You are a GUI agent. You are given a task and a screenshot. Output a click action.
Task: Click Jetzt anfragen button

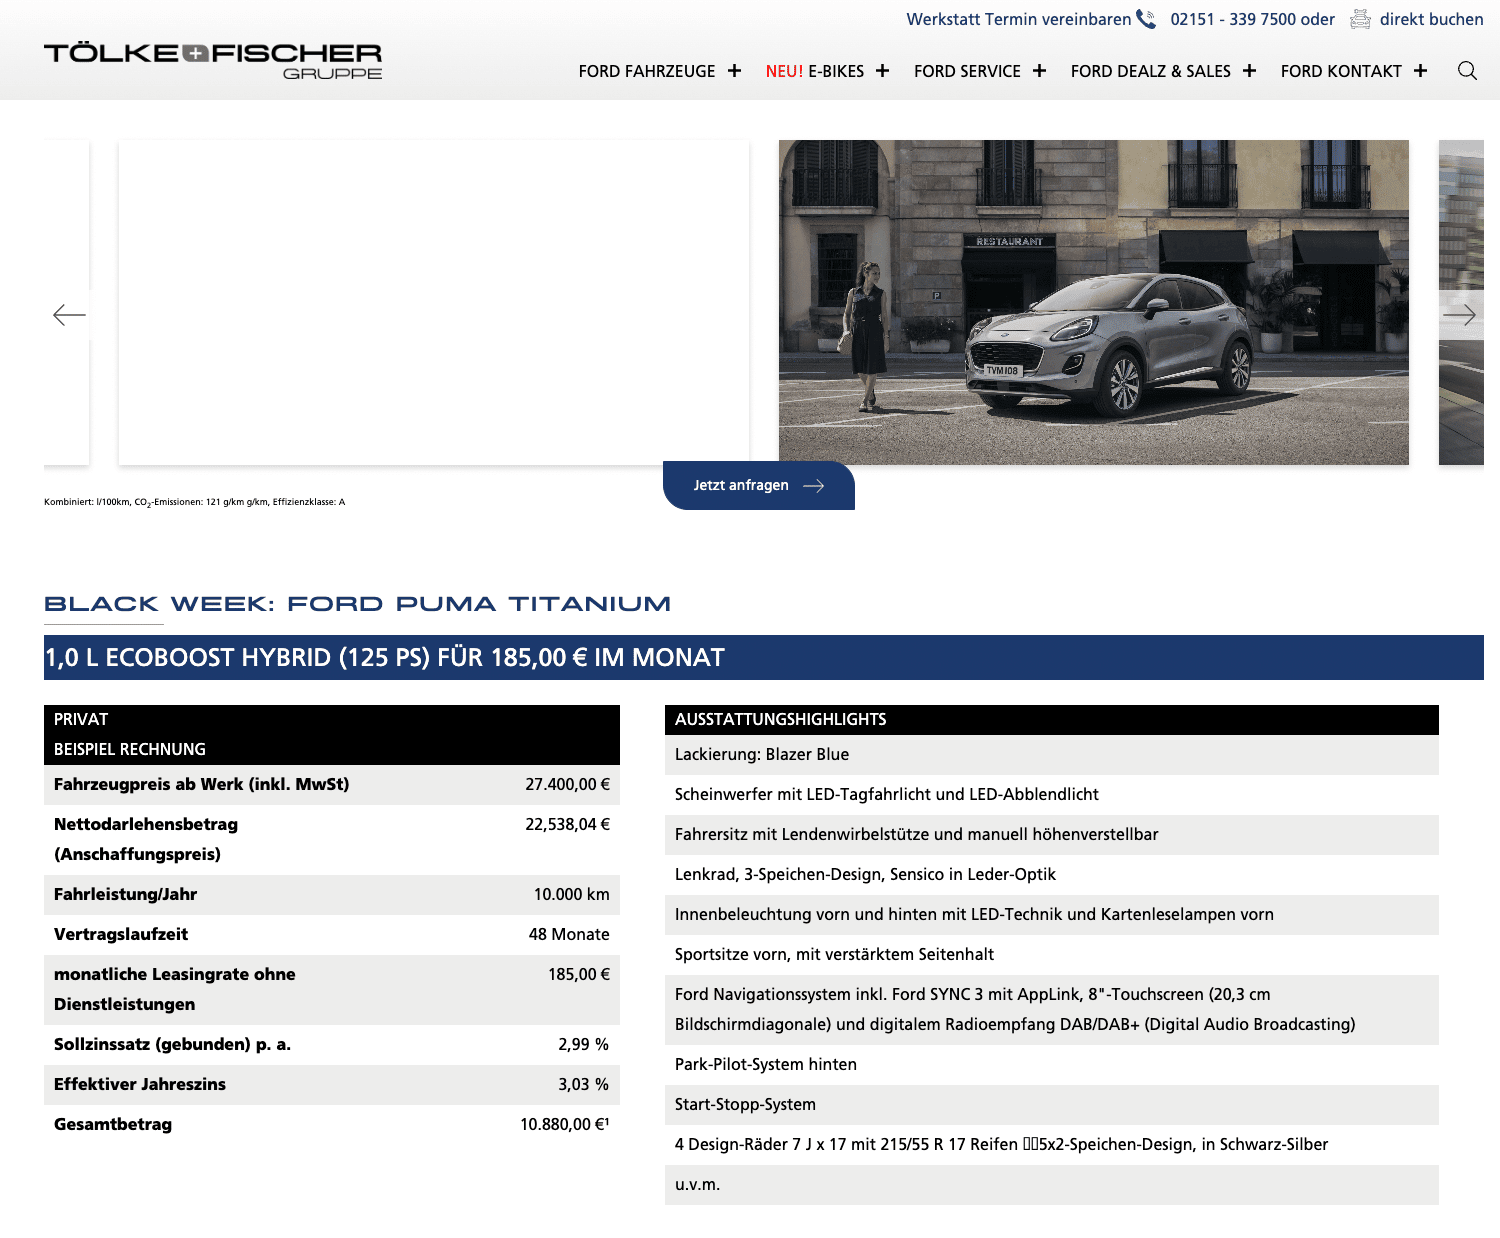(x=759, y=485)
